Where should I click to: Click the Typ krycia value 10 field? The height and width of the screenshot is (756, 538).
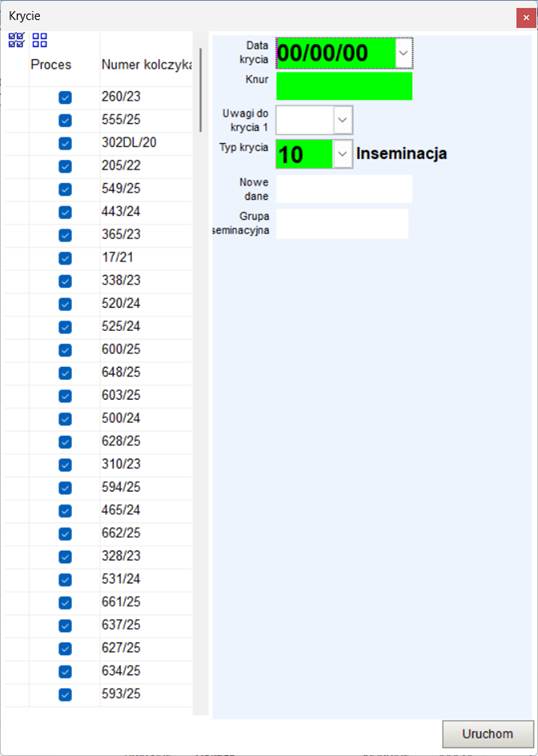[x=304, y=154]
